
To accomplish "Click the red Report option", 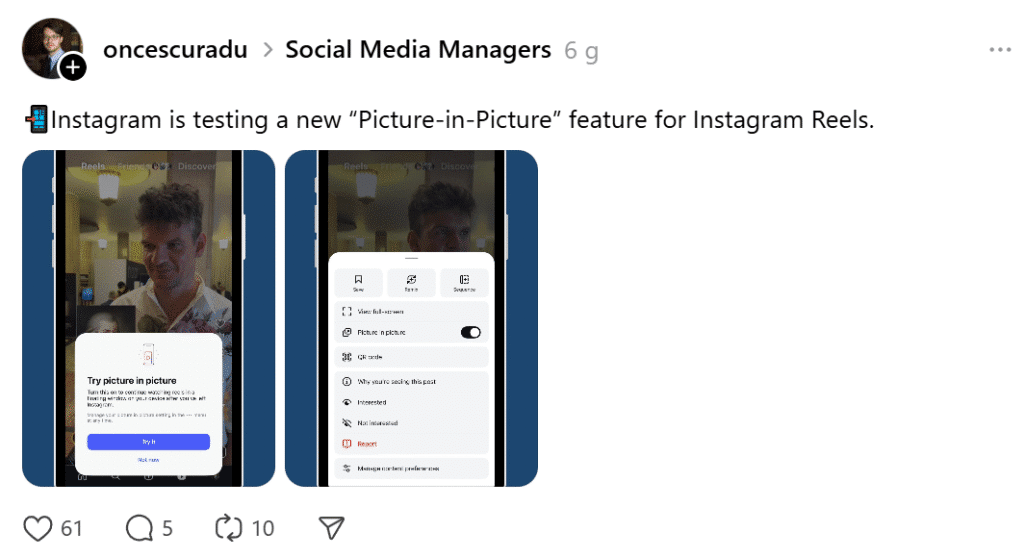I will (366, 443).
